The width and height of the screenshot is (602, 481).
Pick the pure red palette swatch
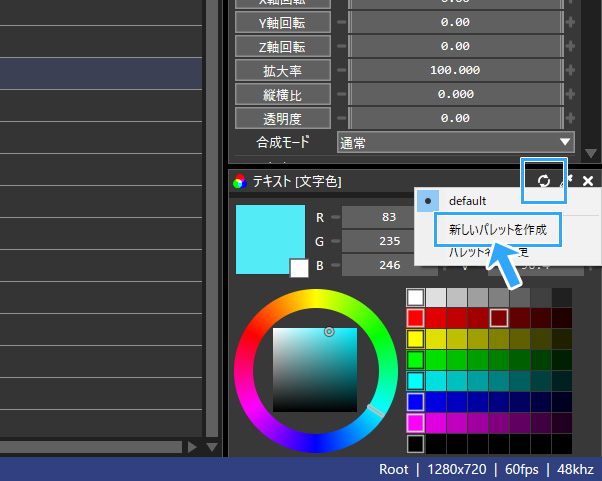415,318
